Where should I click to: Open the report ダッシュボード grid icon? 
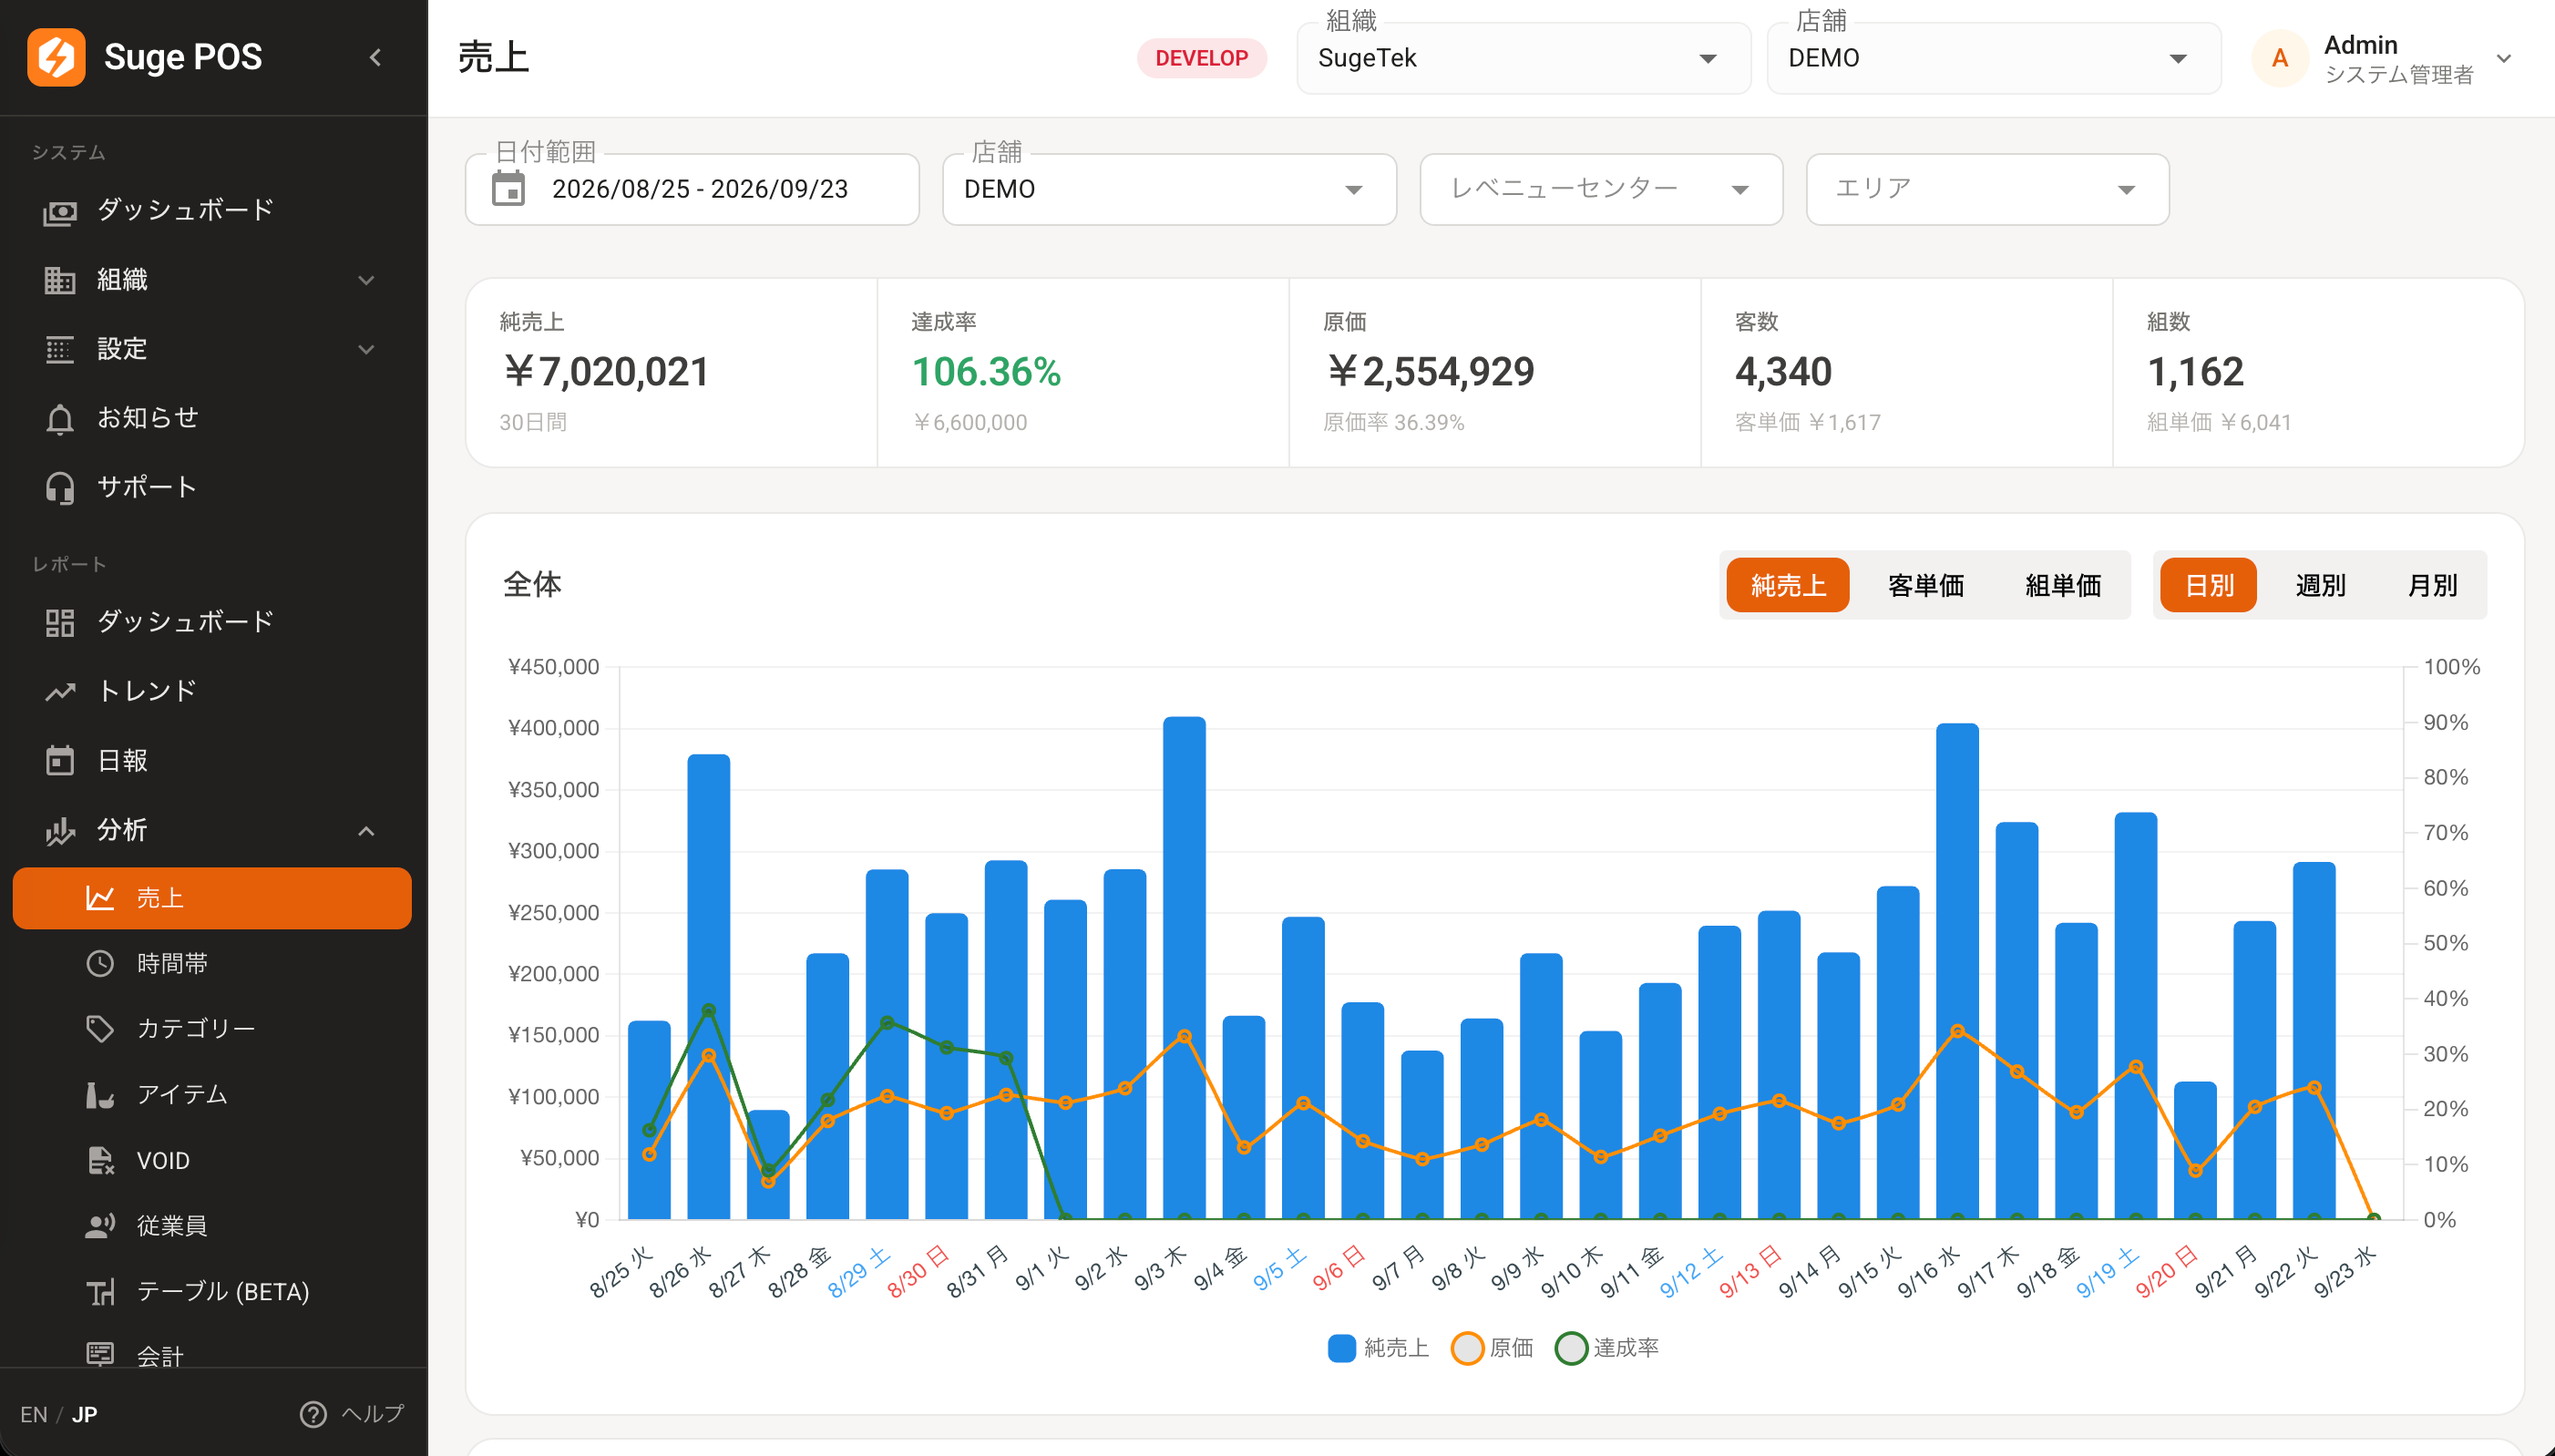[x=60, y=622]
